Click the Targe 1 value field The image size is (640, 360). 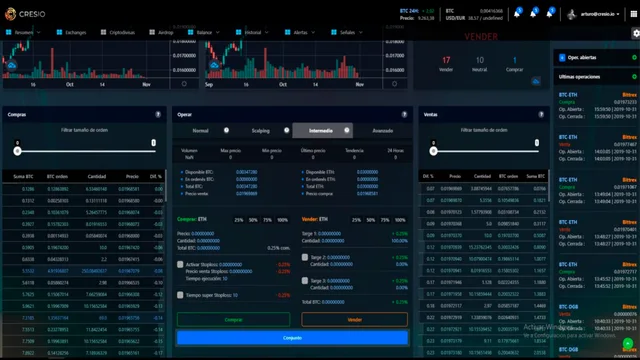tap(329, 233)
